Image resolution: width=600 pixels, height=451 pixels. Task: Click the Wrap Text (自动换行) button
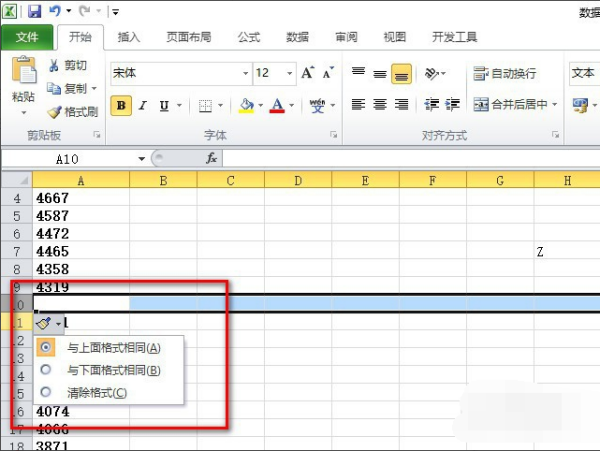point(504,73)
